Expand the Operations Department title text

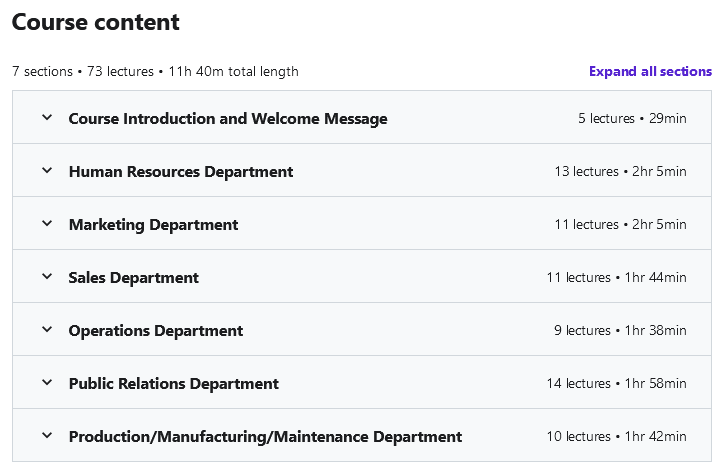(x=156, y=331)
